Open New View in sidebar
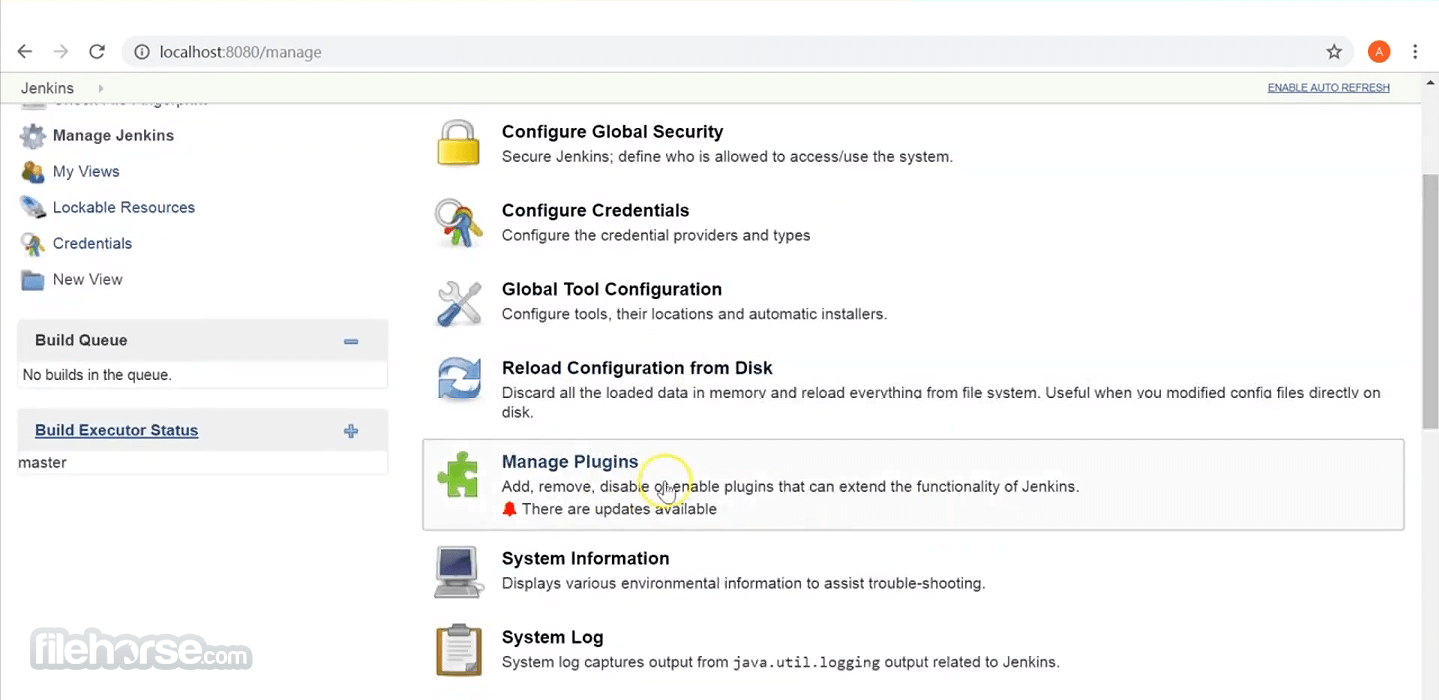The image size is (1439, 700). point(88,280)
